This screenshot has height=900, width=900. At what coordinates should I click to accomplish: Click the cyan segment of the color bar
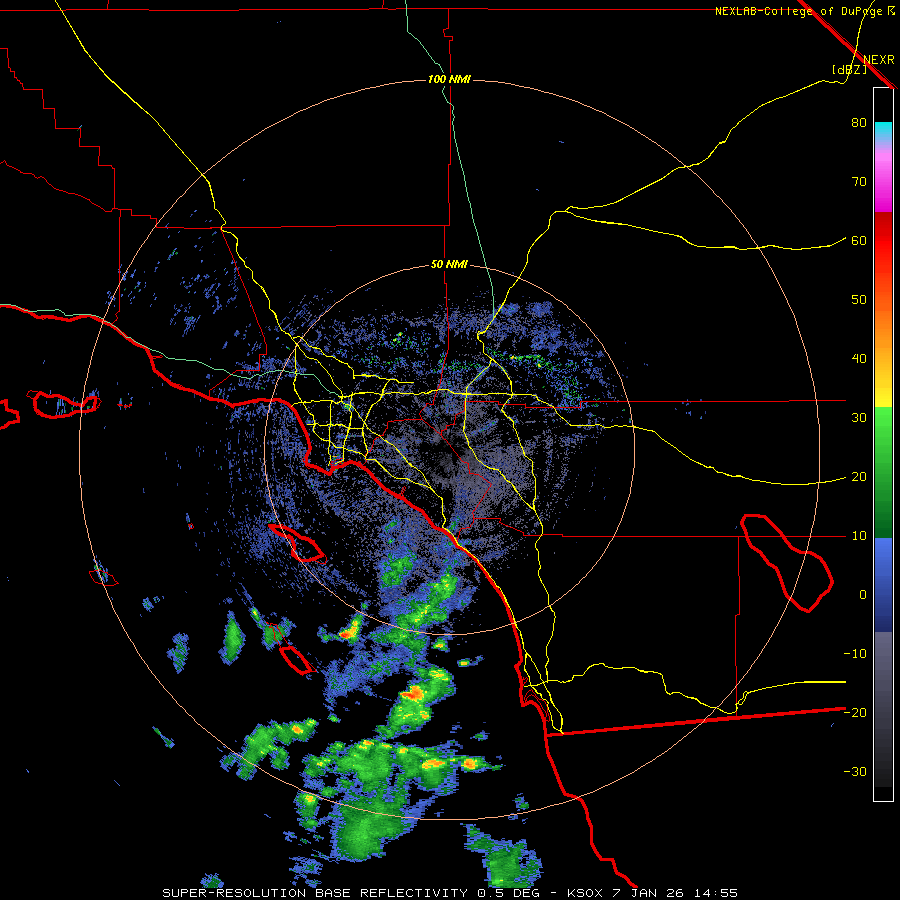pyautogui.click(x=883, y=131)
